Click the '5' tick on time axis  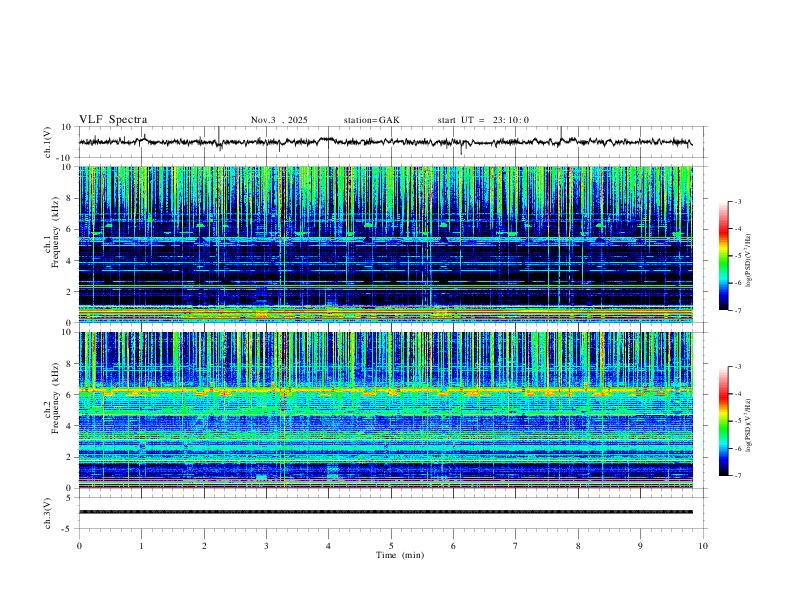coord(391,546)
